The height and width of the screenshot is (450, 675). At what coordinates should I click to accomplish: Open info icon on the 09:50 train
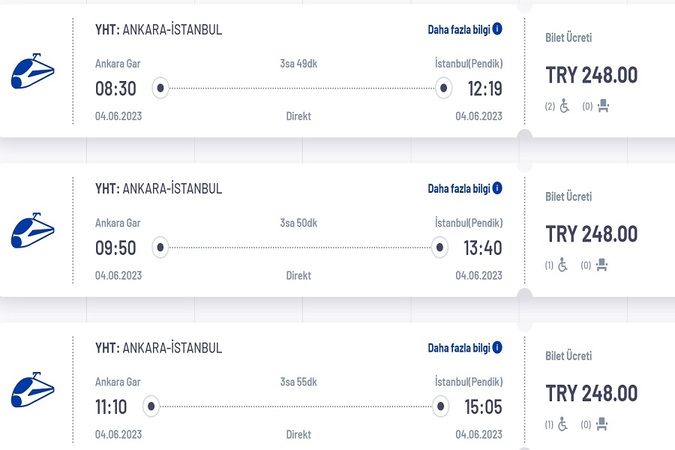pyautogui.click(x=497, y=188)
